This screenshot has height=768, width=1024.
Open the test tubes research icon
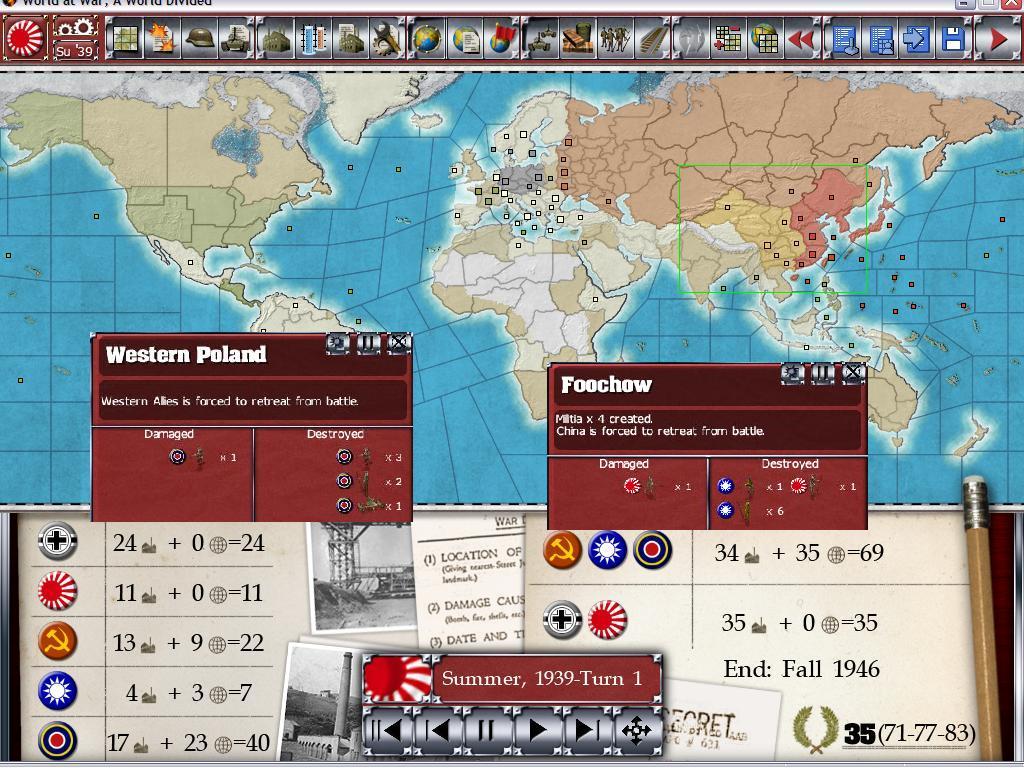pos(312,39)
